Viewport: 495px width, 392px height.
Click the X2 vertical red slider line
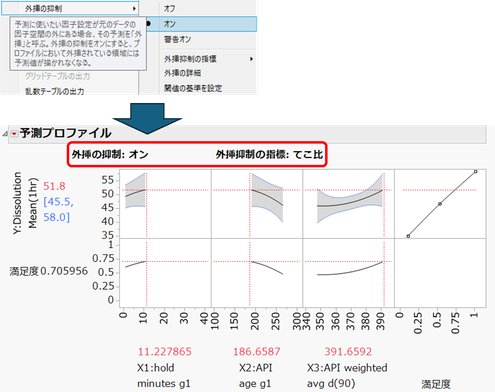(250, 238)
